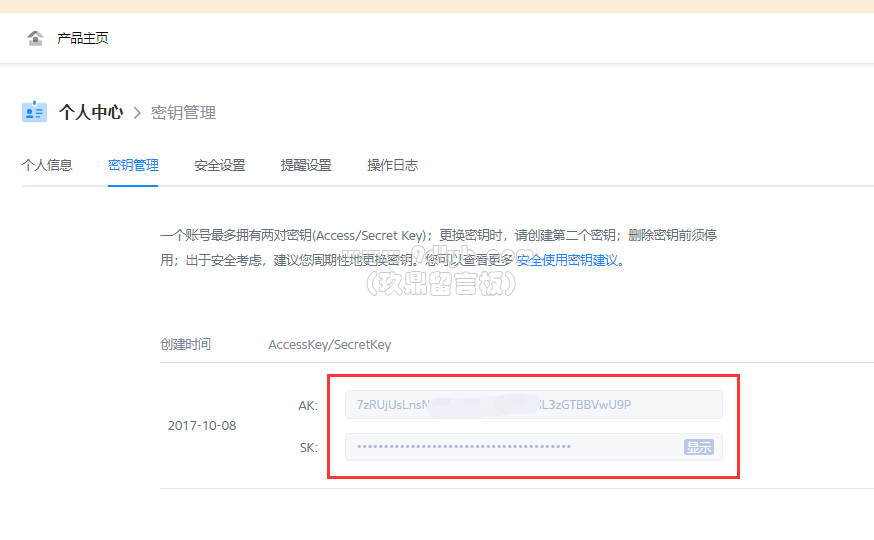Switch to the 个人信息 tab

point(47,166)
